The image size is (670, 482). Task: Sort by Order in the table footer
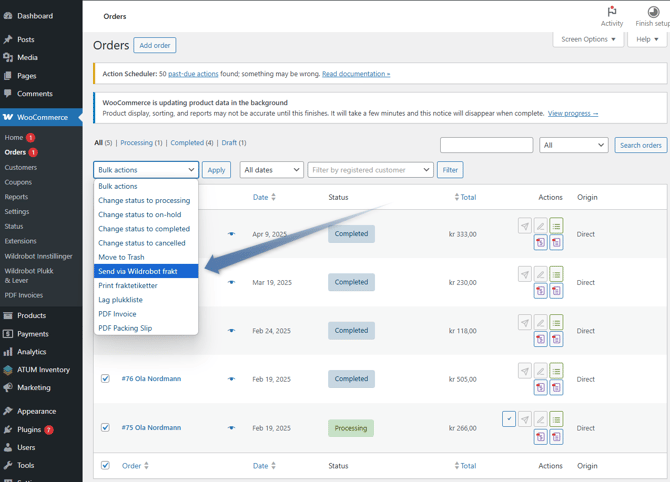[x=135, y=466]
